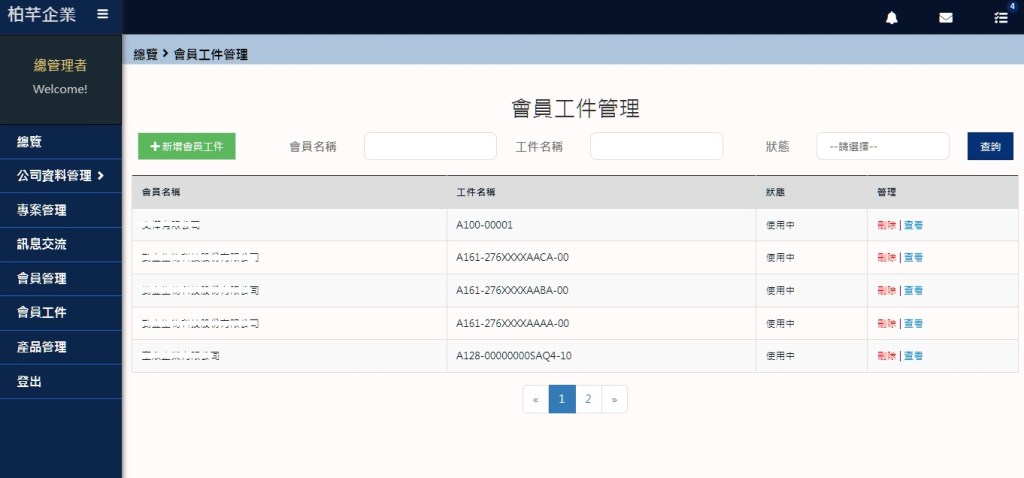Image resolution: width=1024 pixels, height=478 pixels.
Task: Go to next page arrow »
Action: point(614,399)
